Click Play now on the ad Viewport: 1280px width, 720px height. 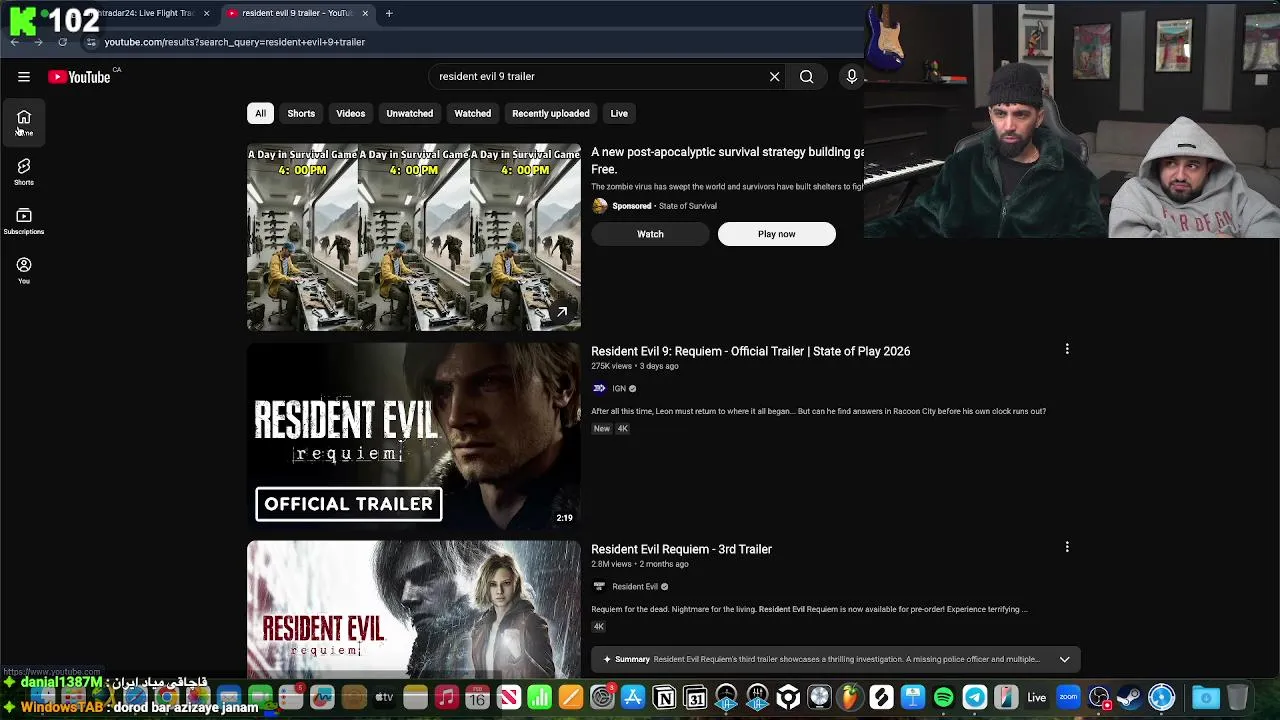776,234
